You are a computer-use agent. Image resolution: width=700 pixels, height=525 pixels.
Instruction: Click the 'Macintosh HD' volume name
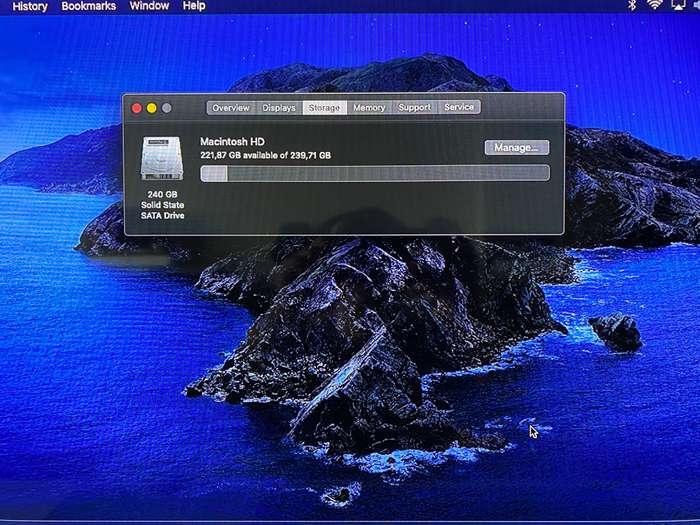coord(232,142)
